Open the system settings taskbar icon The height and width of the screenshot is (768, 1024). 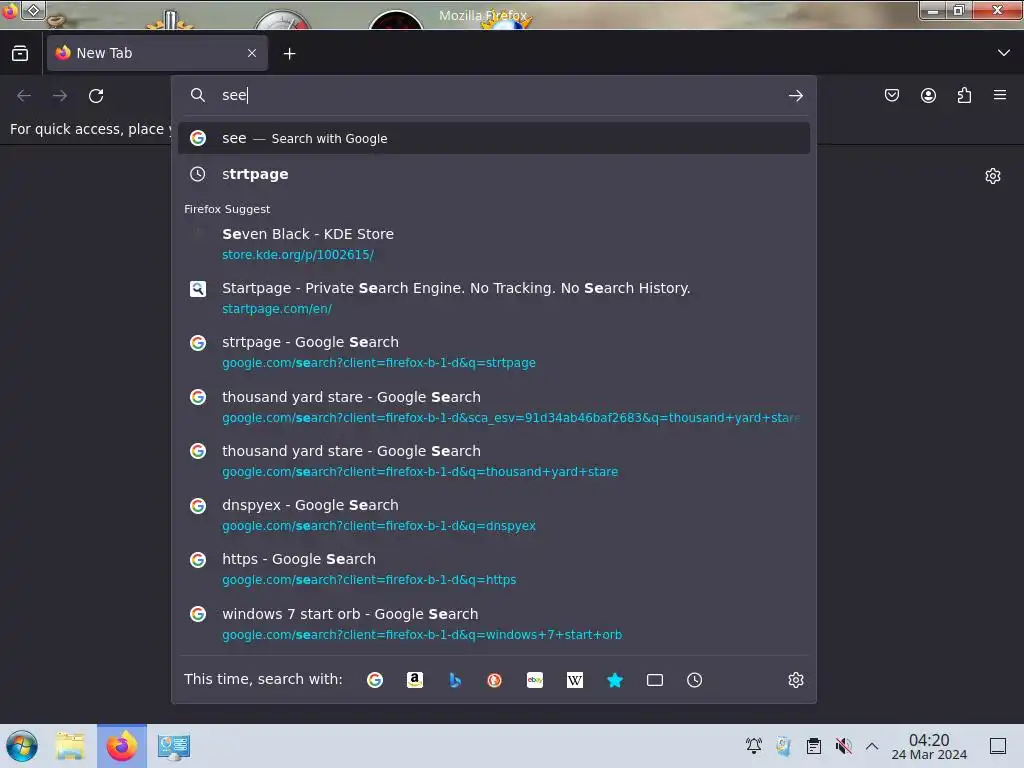pyautogui.click(x=173, y=746)
